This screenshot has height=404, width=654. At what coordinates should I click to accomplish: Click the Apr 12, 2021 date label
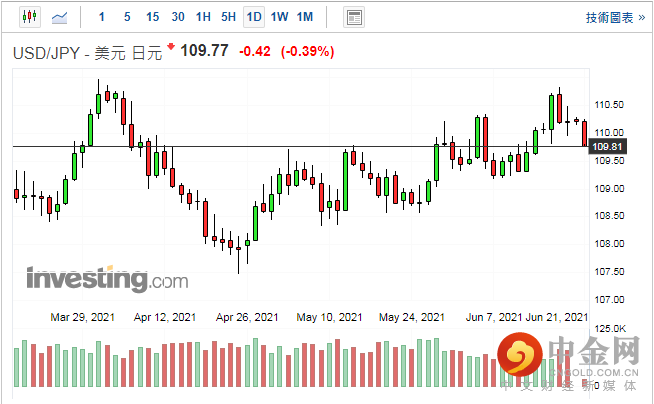point(165,317)
